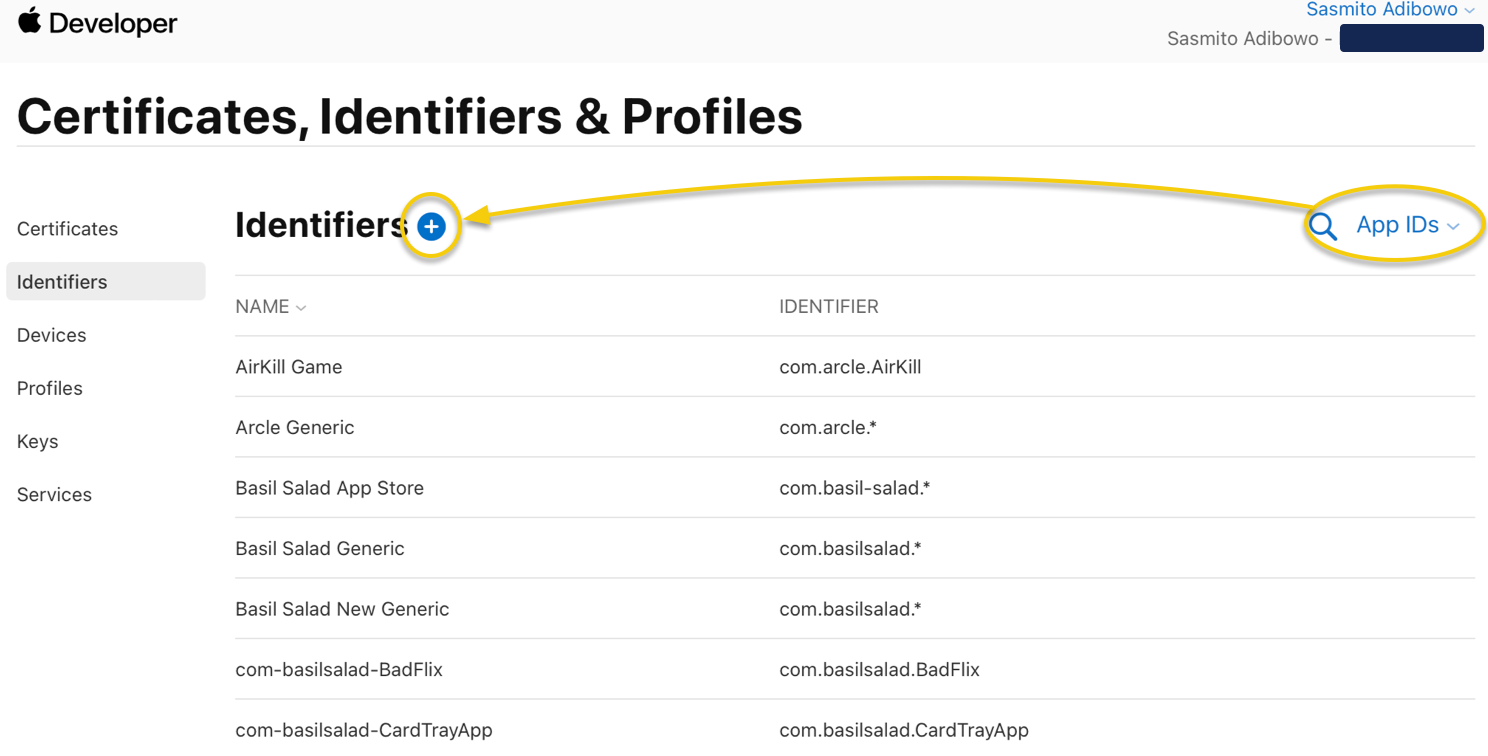1488x756 pixels.
Task: Open the Profiles section
Action: tap(50, 388)
